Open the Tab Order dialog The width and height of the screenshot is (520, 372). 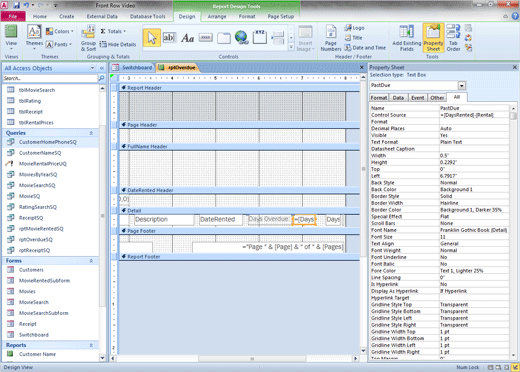453,38
